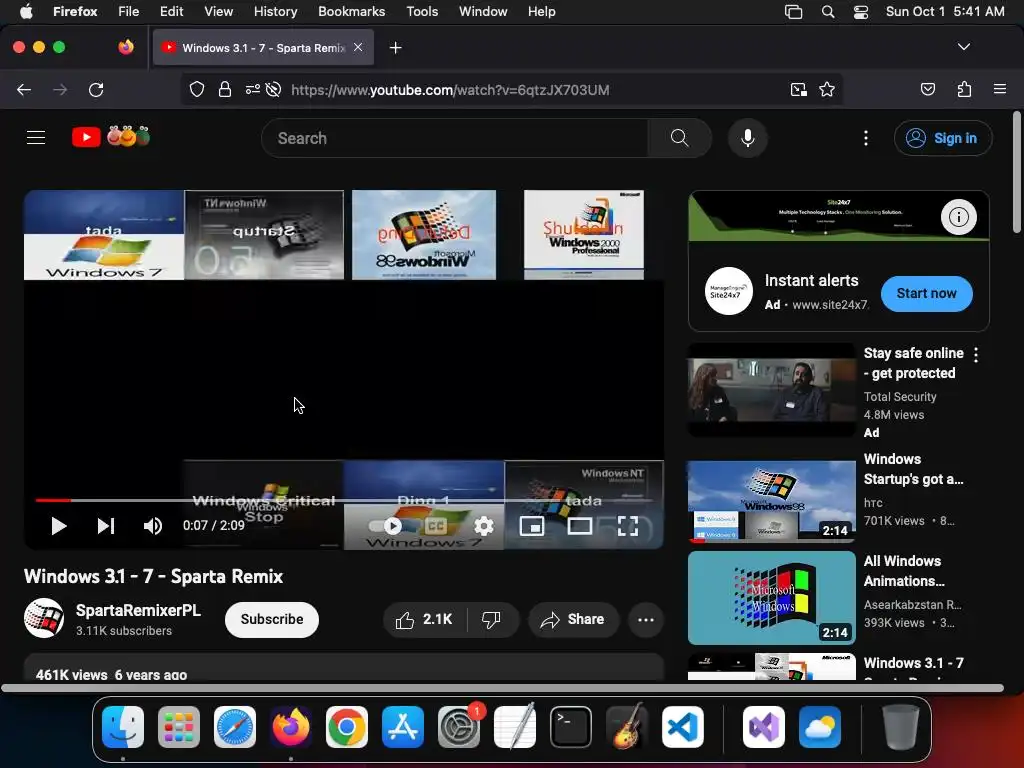Open Tools menu
Screen dimensions: 1024x768
coord(422,11)
